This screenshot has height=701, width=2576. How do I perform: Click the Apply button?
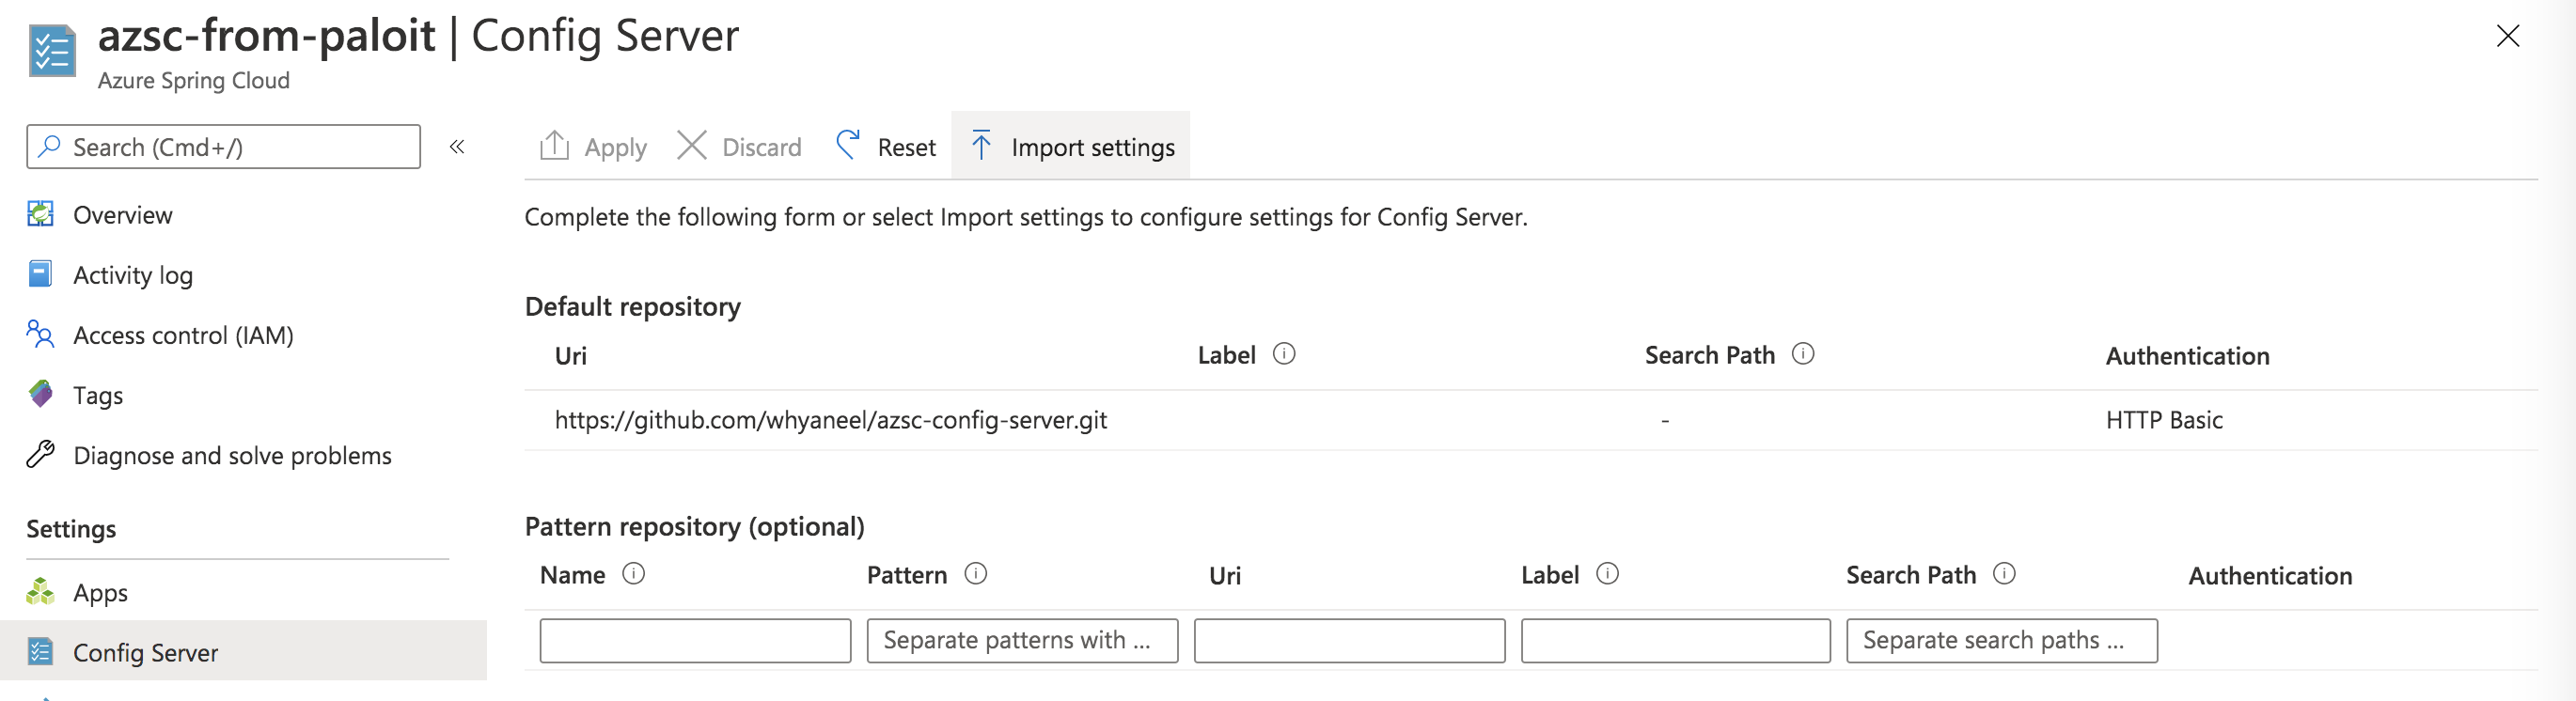(594, 147)
